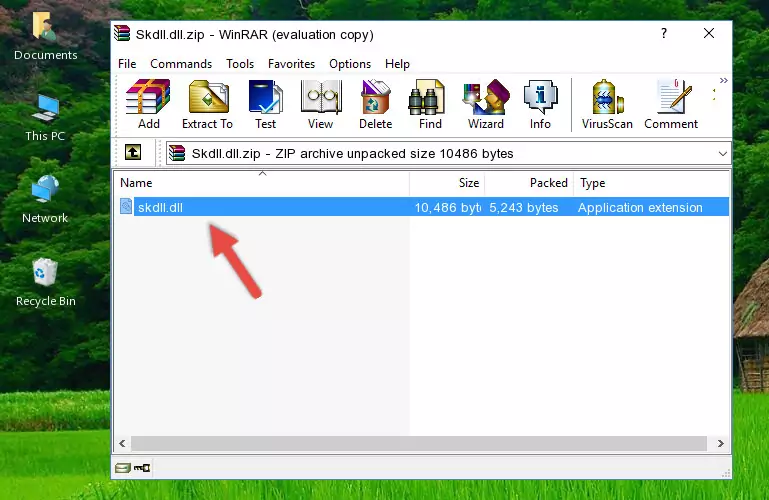Viewport: 769px width, 500px height.
Task: Open the View file tool
Action: (x=321, y=104)
